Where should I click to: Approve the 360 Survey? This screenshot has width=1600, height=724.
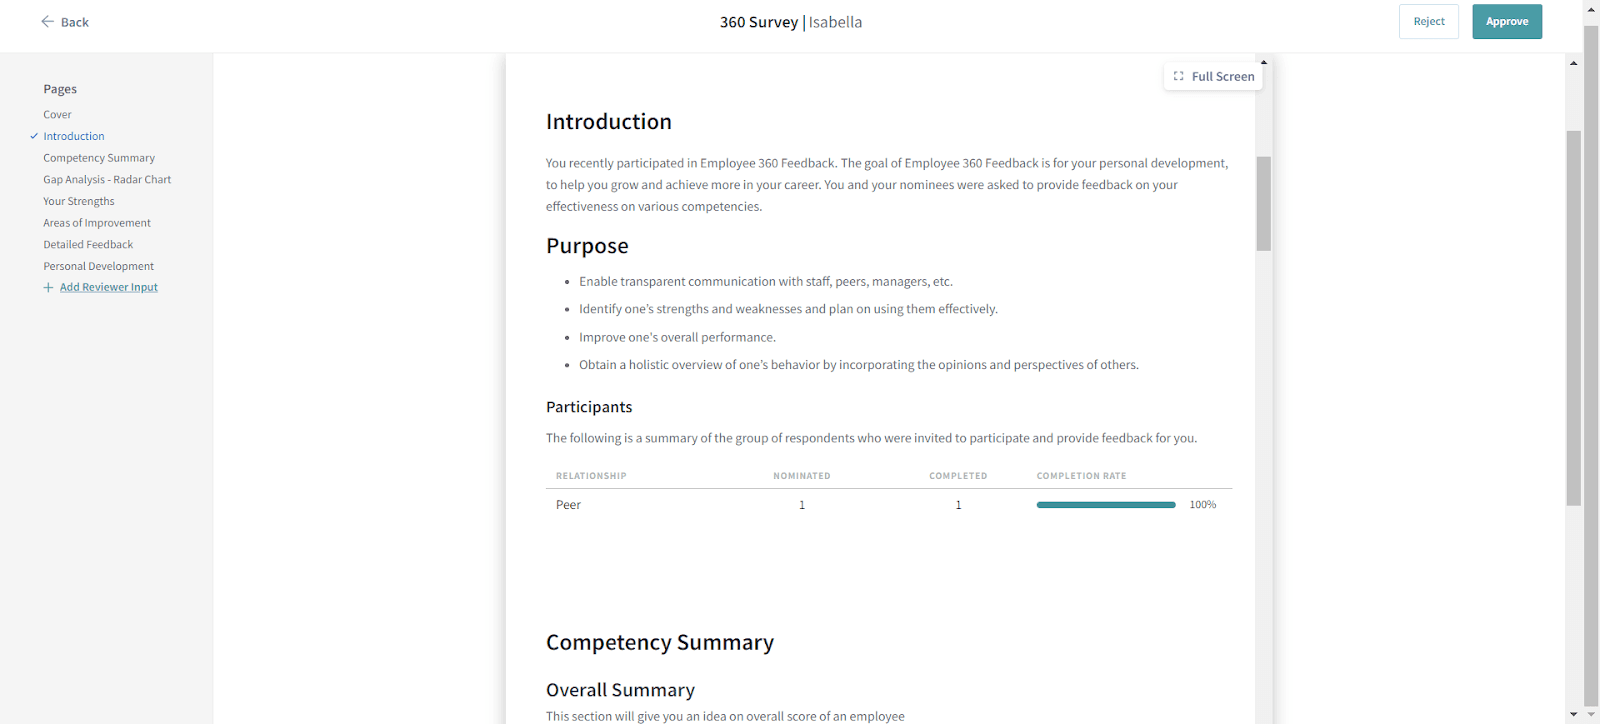coord(1506,21)
